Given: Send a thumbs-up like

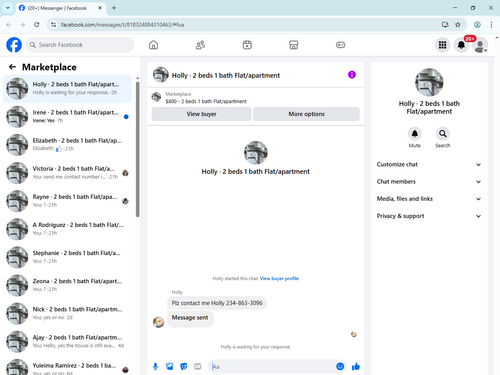Looking at the screenshot, I should 356,367.
